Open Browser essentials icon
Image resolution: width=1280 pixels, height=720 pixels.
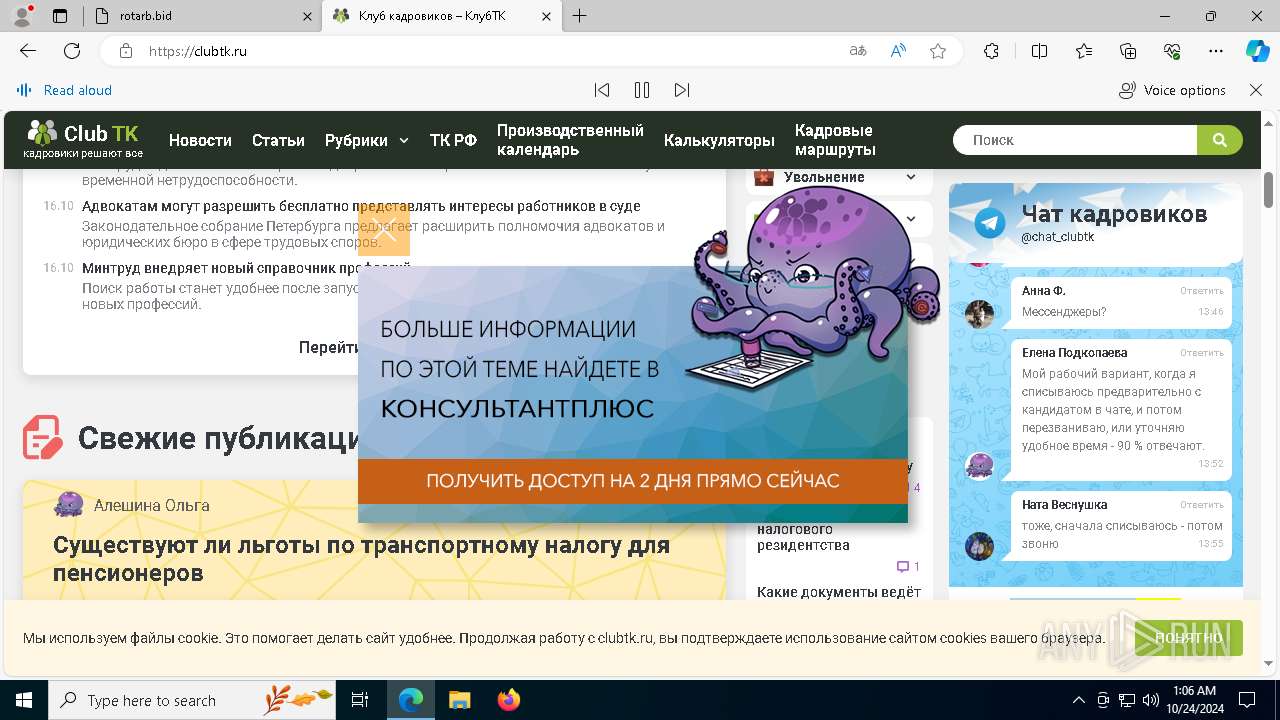click(1172, 51)
